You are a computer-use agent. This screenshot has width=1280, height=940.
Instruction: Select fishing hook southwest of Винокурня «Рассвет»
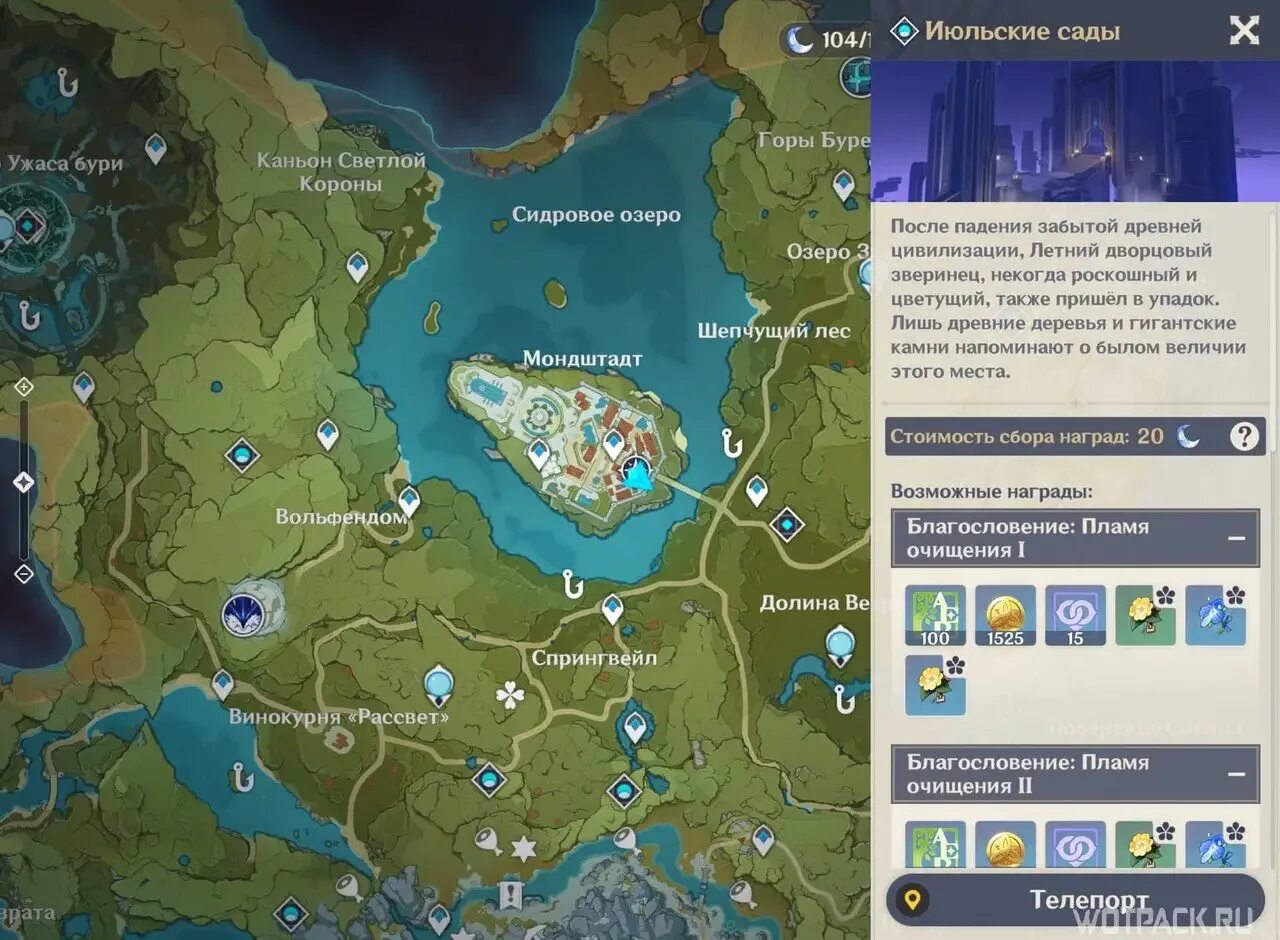[241, 776]
